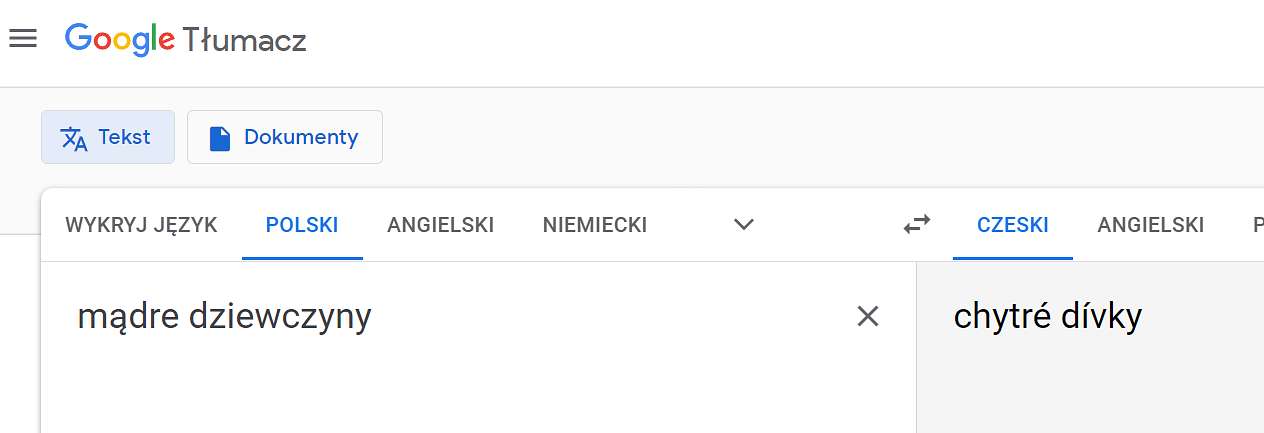Image resolution: width=1264 pixels, height=433 pixels.
Task: Switch to Tekst translation mode
Action: coord(108,137)
